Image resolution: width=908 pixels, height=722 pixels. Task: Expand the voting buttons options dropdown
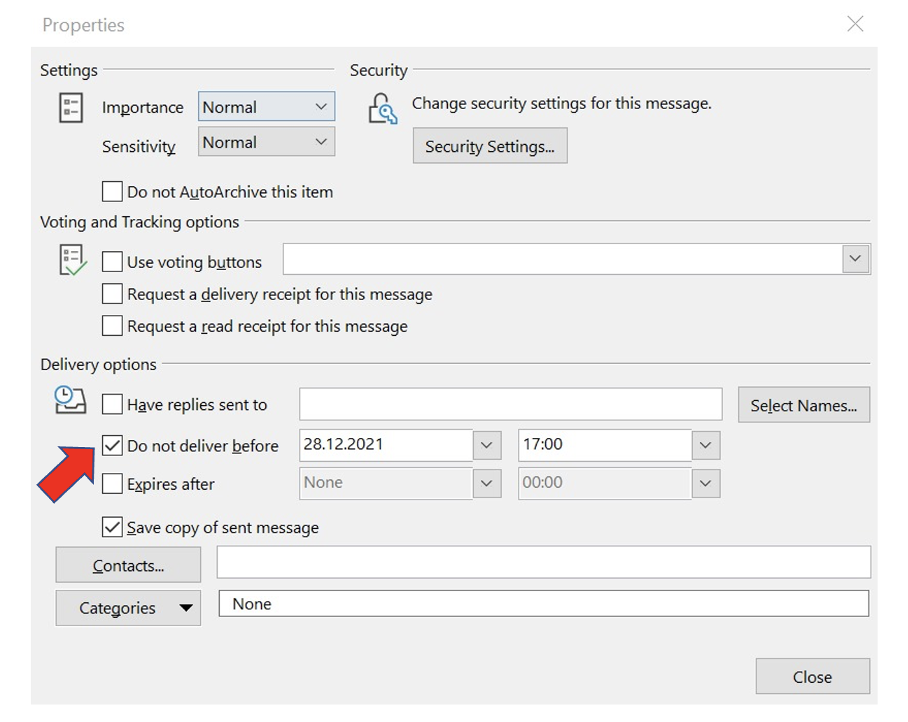tap(855, 259)
